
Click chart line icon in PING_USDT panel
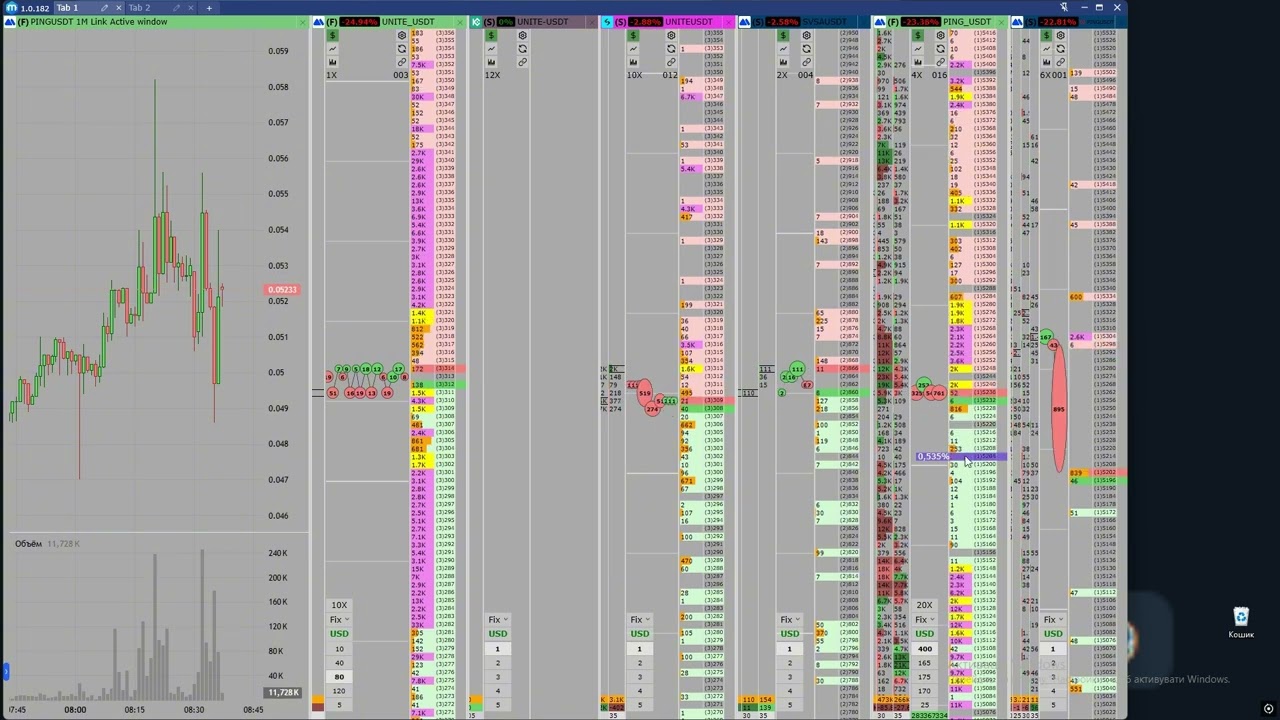coord(917,49)
